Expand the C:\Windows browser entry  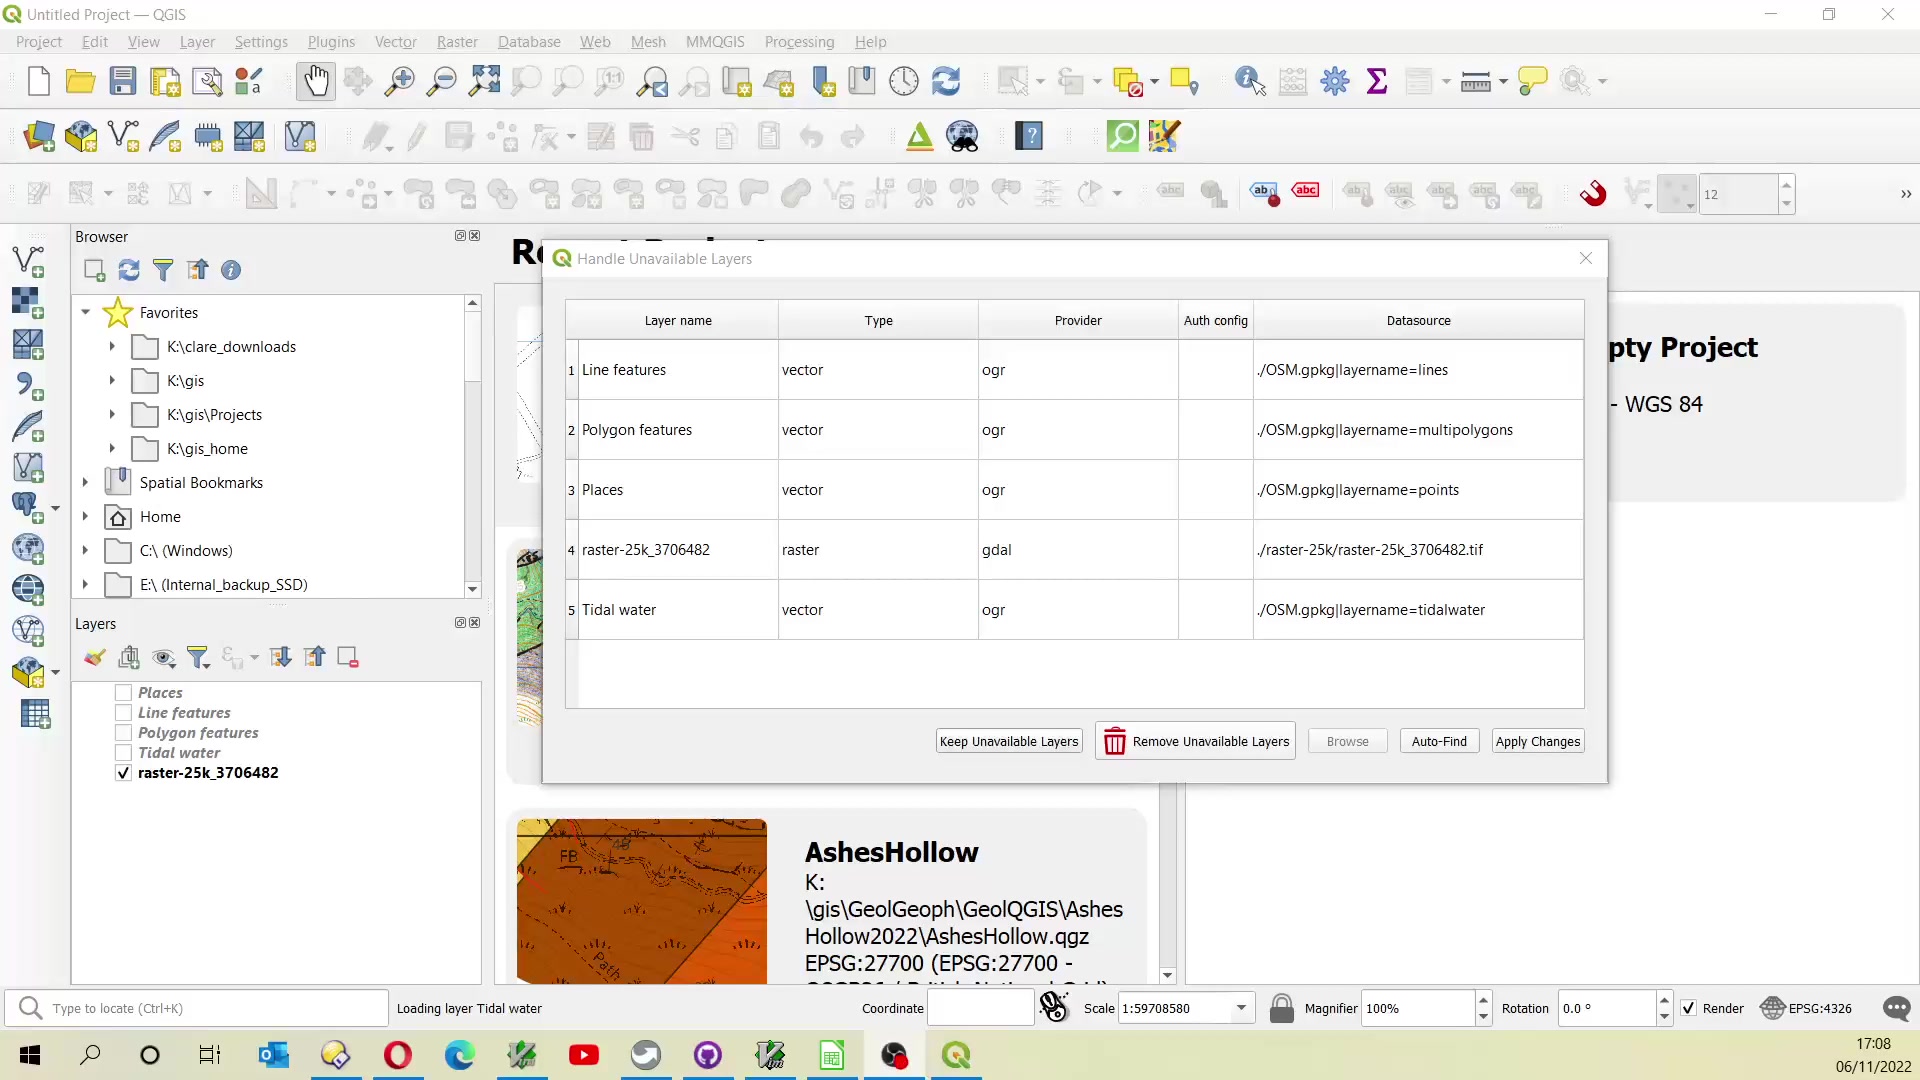coord(84,550)
